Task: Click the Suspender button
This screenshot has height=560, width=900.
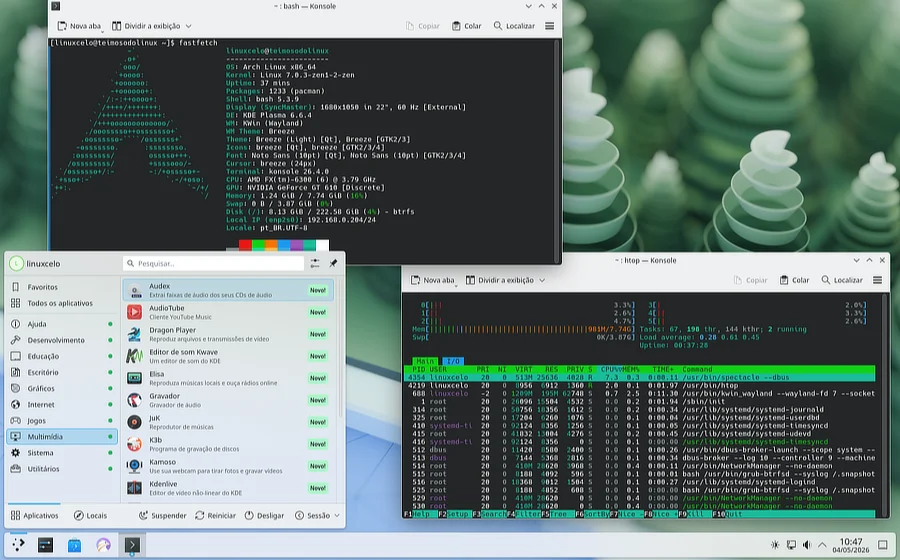Action: [x=162, y=515]
